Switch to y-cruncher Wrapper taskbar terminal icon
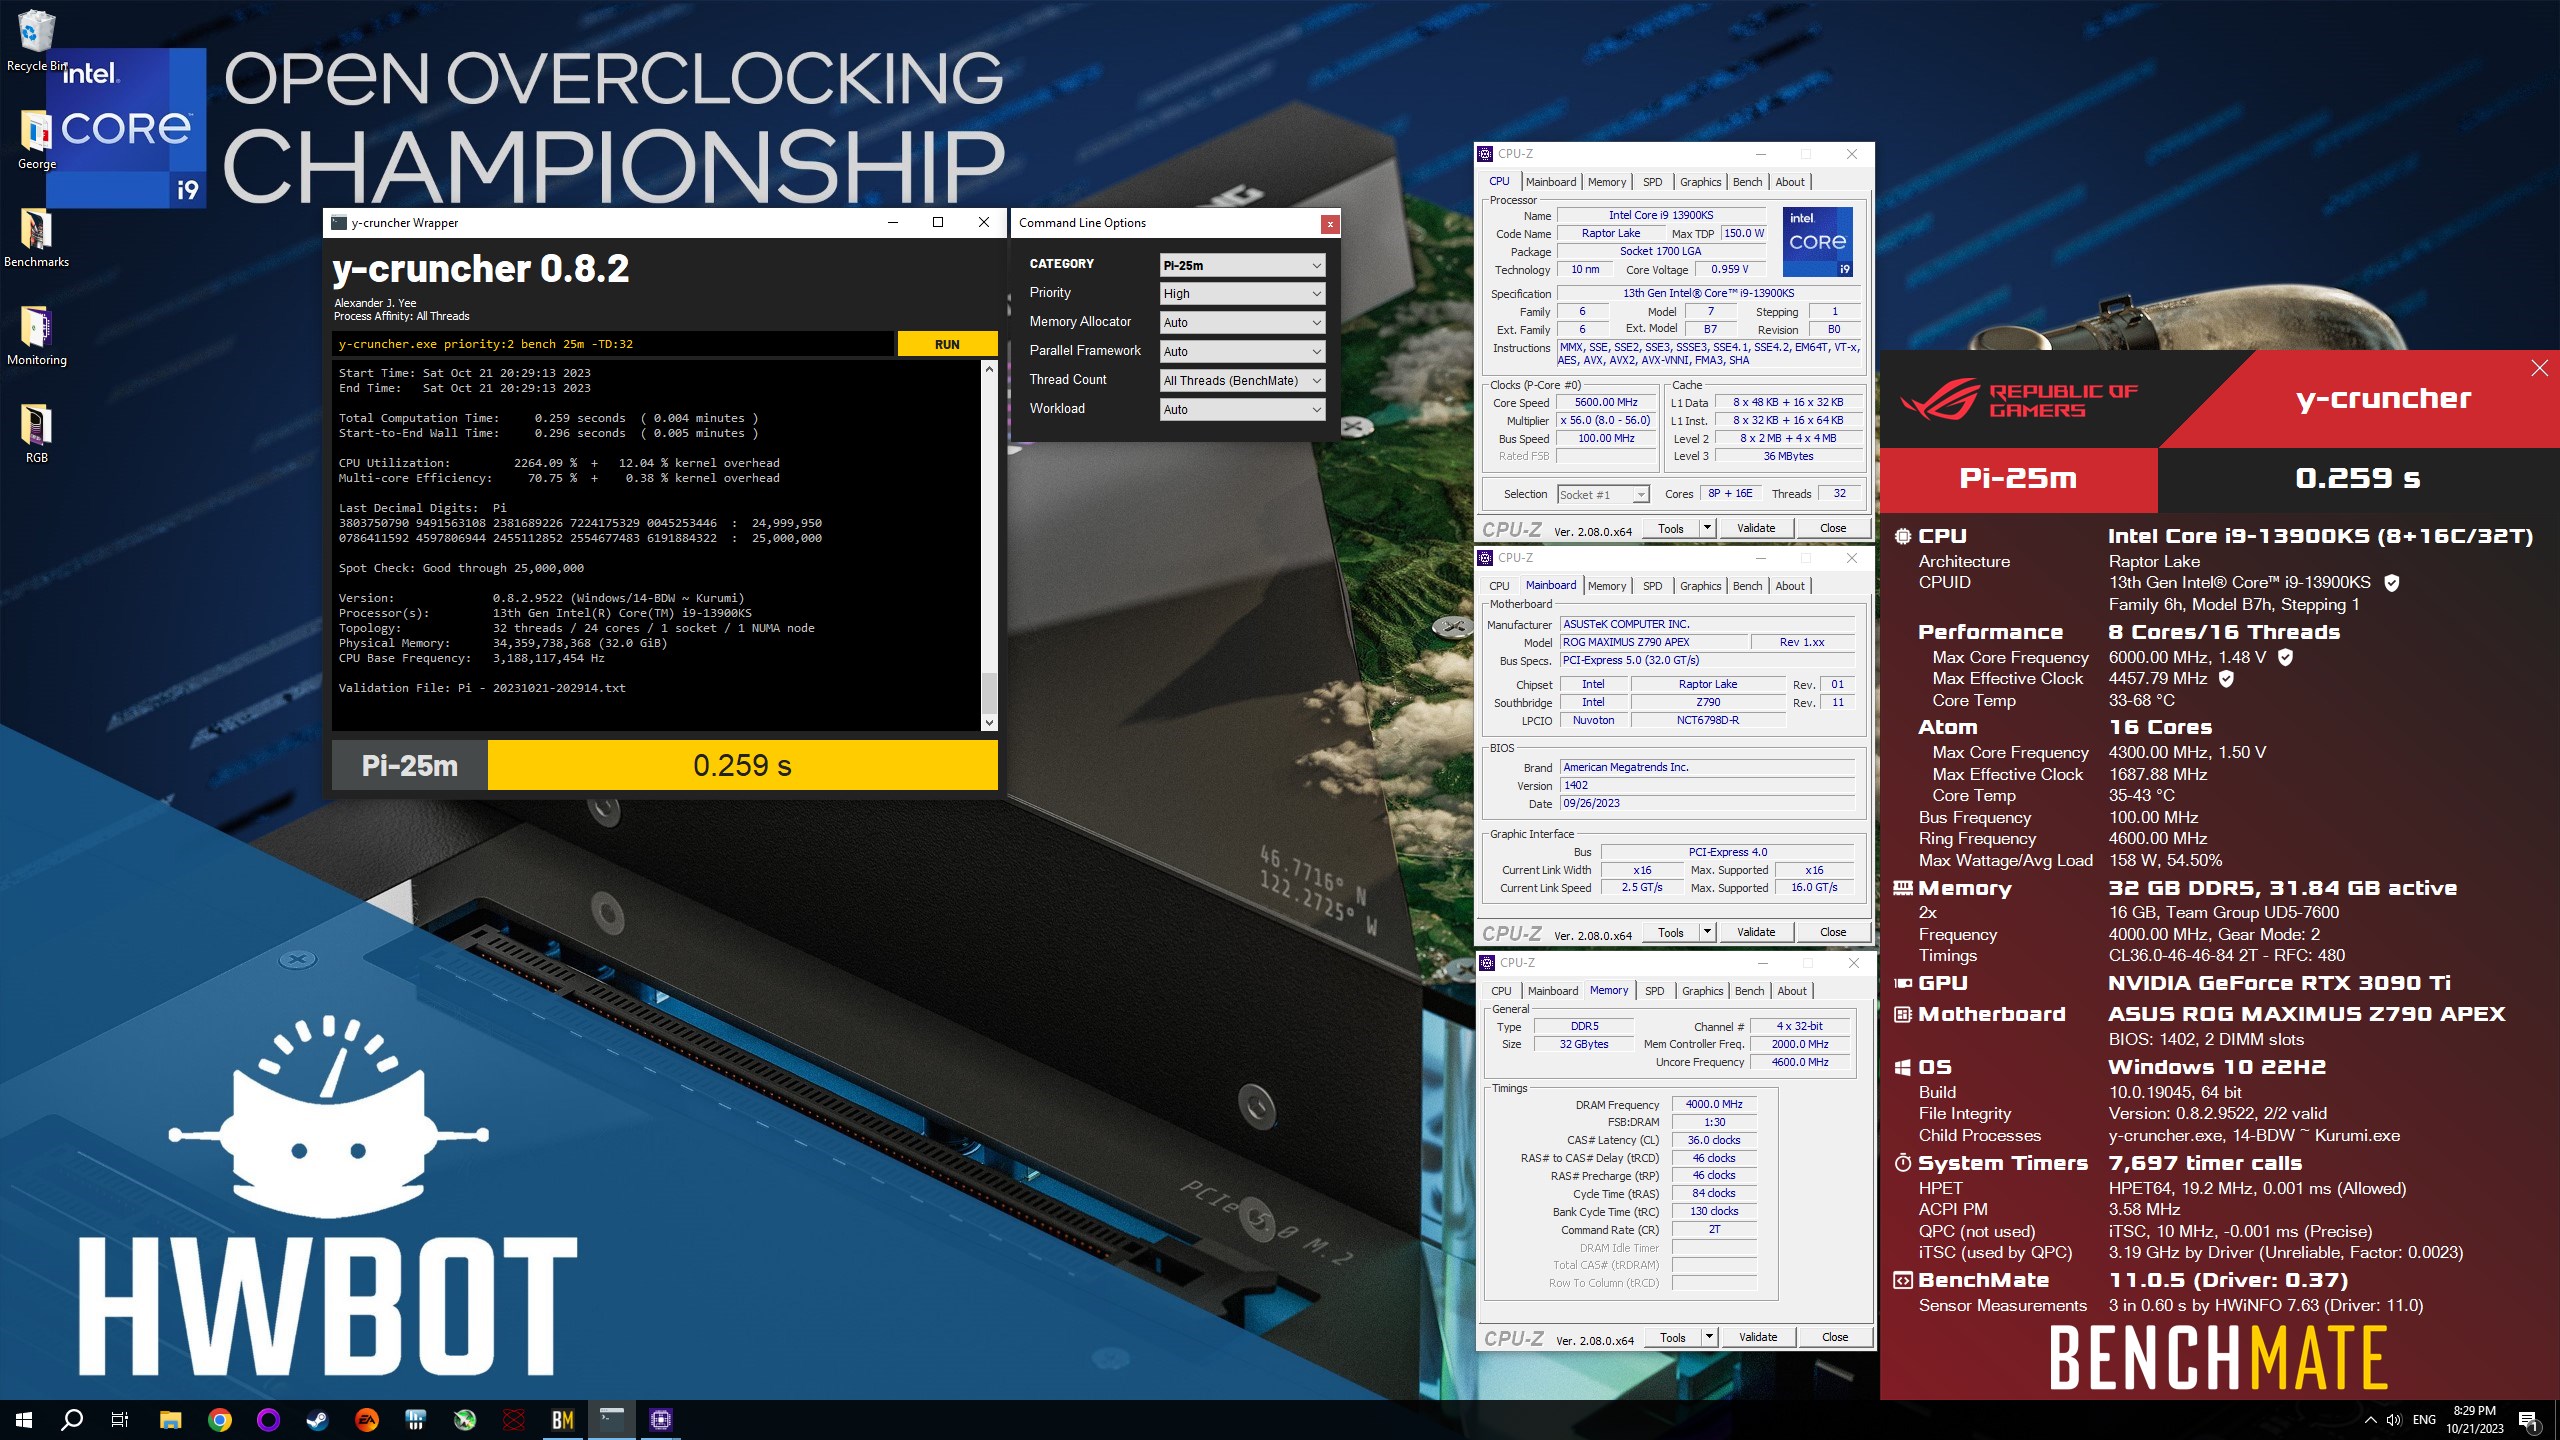This screenshot has width=2560, height=1440. [x=612, y=1419]
